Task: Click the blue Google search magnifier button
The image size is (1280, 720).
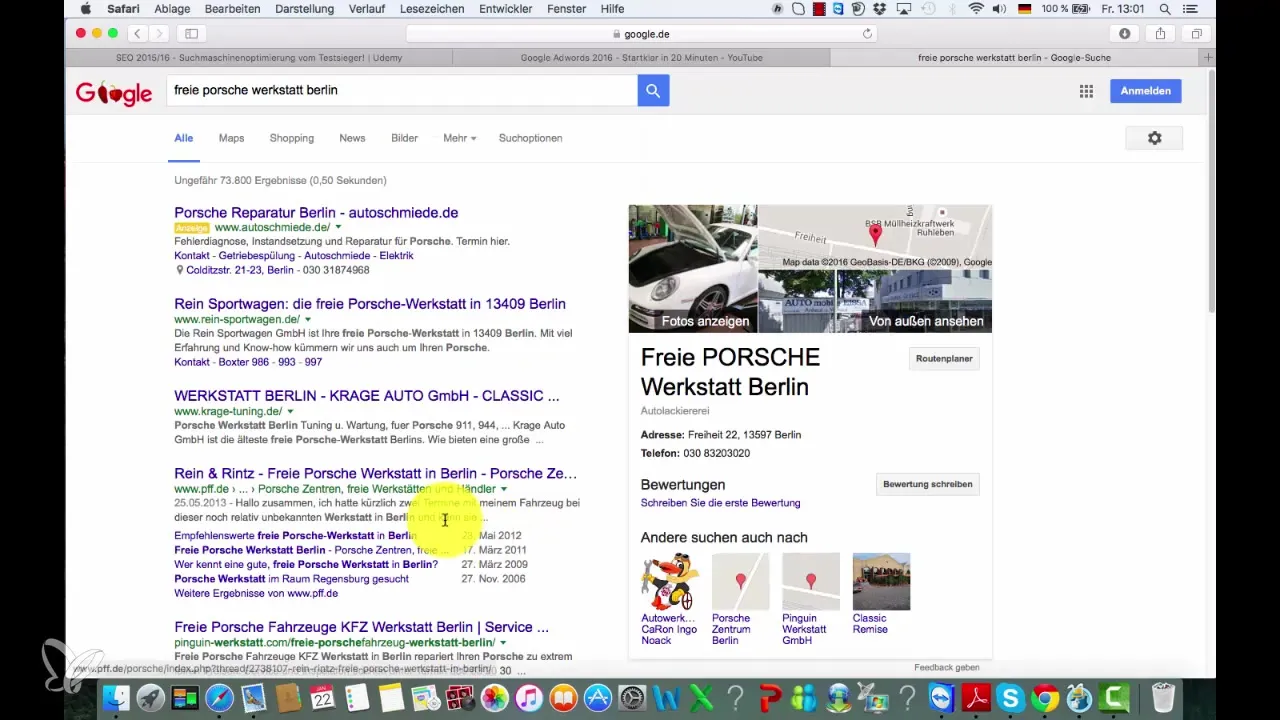Action: [653, 90]
